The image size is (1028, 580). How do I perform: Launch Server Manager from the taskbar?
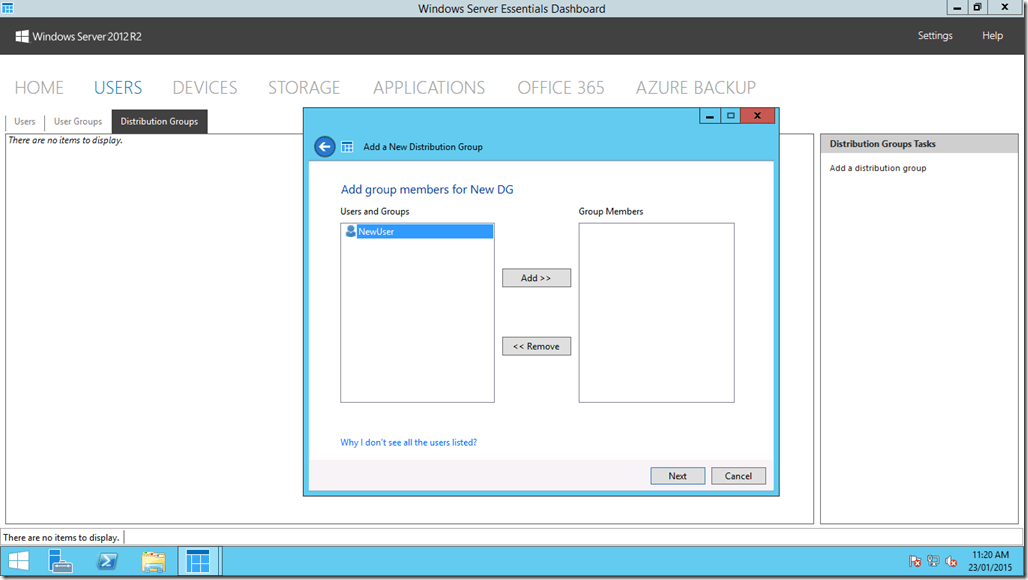tap(60, 561)
